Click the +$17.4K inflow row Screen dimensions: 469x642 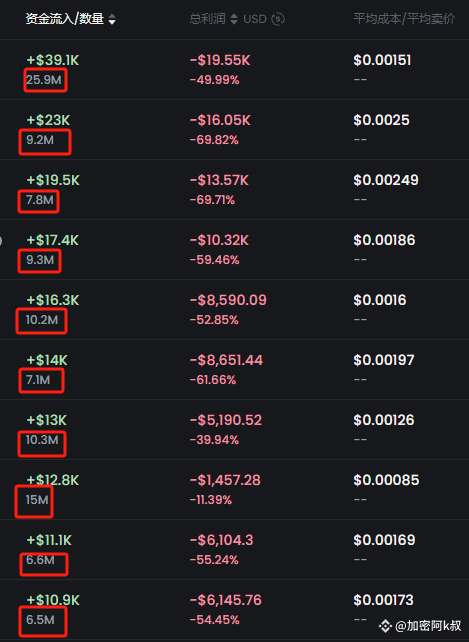pyautogui.click(x=234, y=250)
